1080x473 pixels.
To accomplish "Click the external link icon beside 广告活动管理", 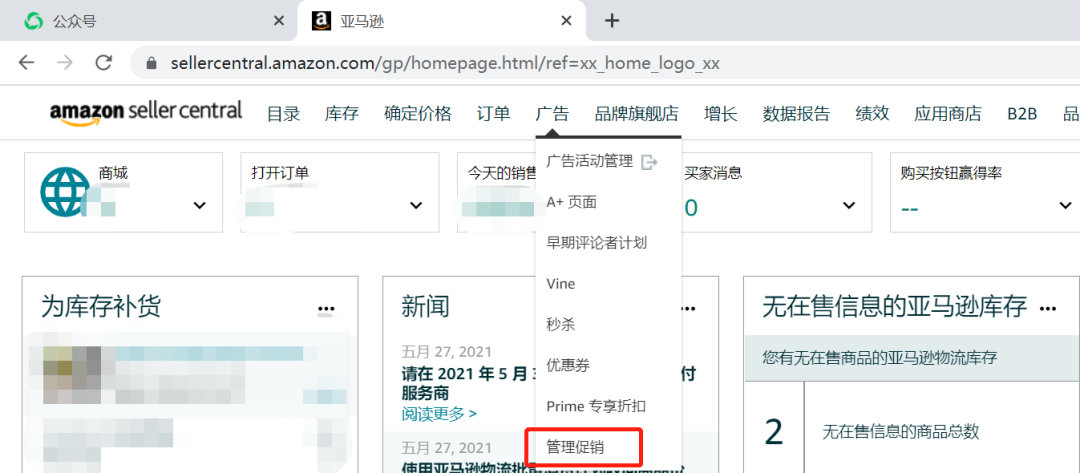I will coord(649,162).
